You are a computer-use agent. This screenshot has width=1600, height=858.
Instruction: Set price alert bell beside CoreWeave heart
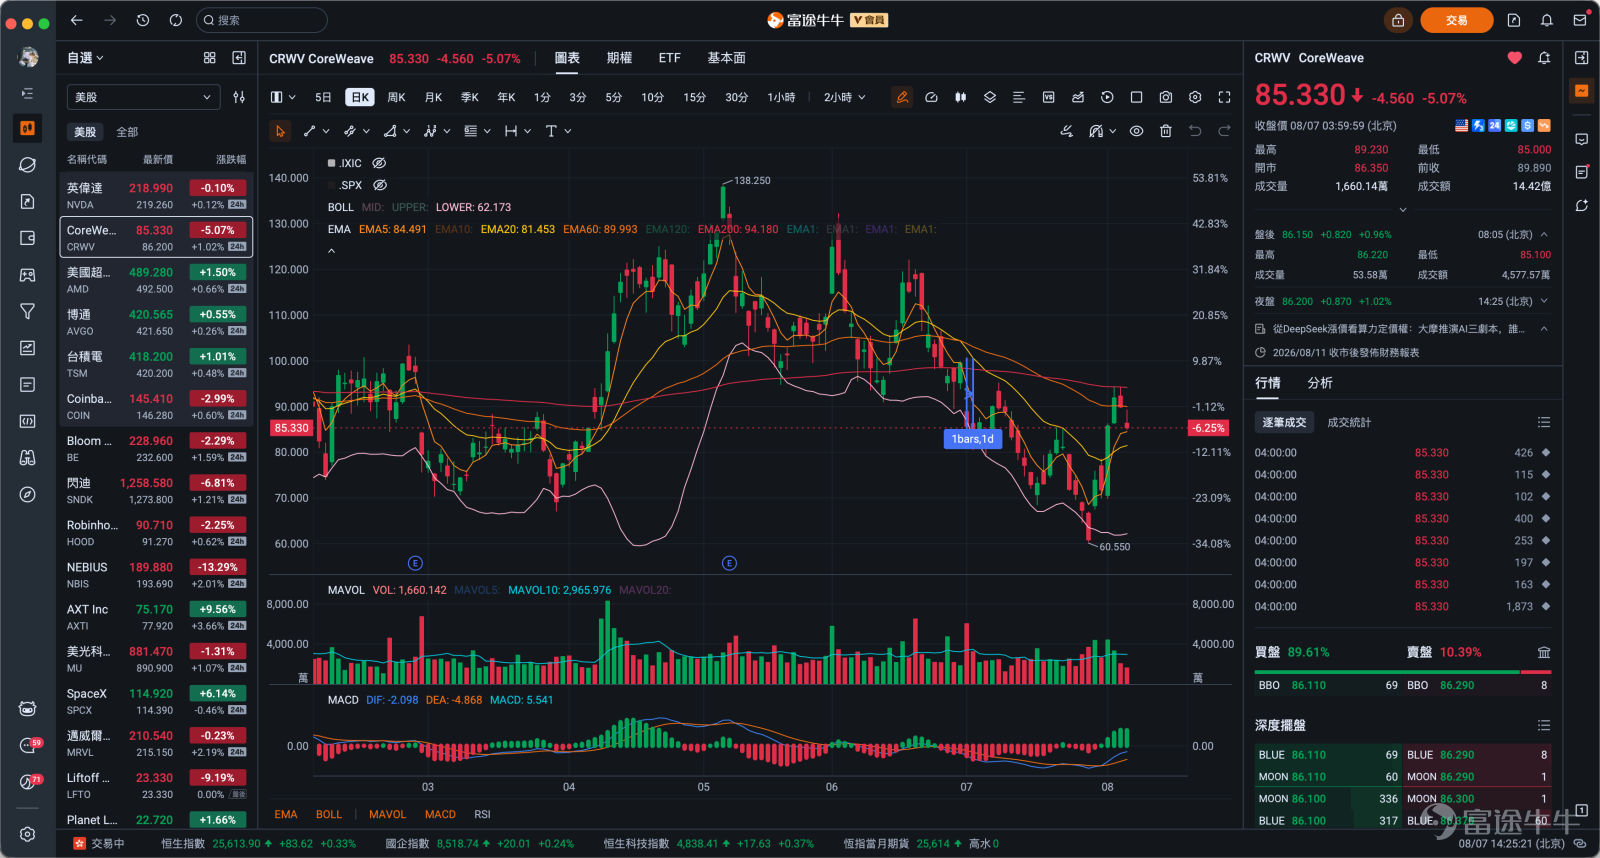[x=1544, y=58]
